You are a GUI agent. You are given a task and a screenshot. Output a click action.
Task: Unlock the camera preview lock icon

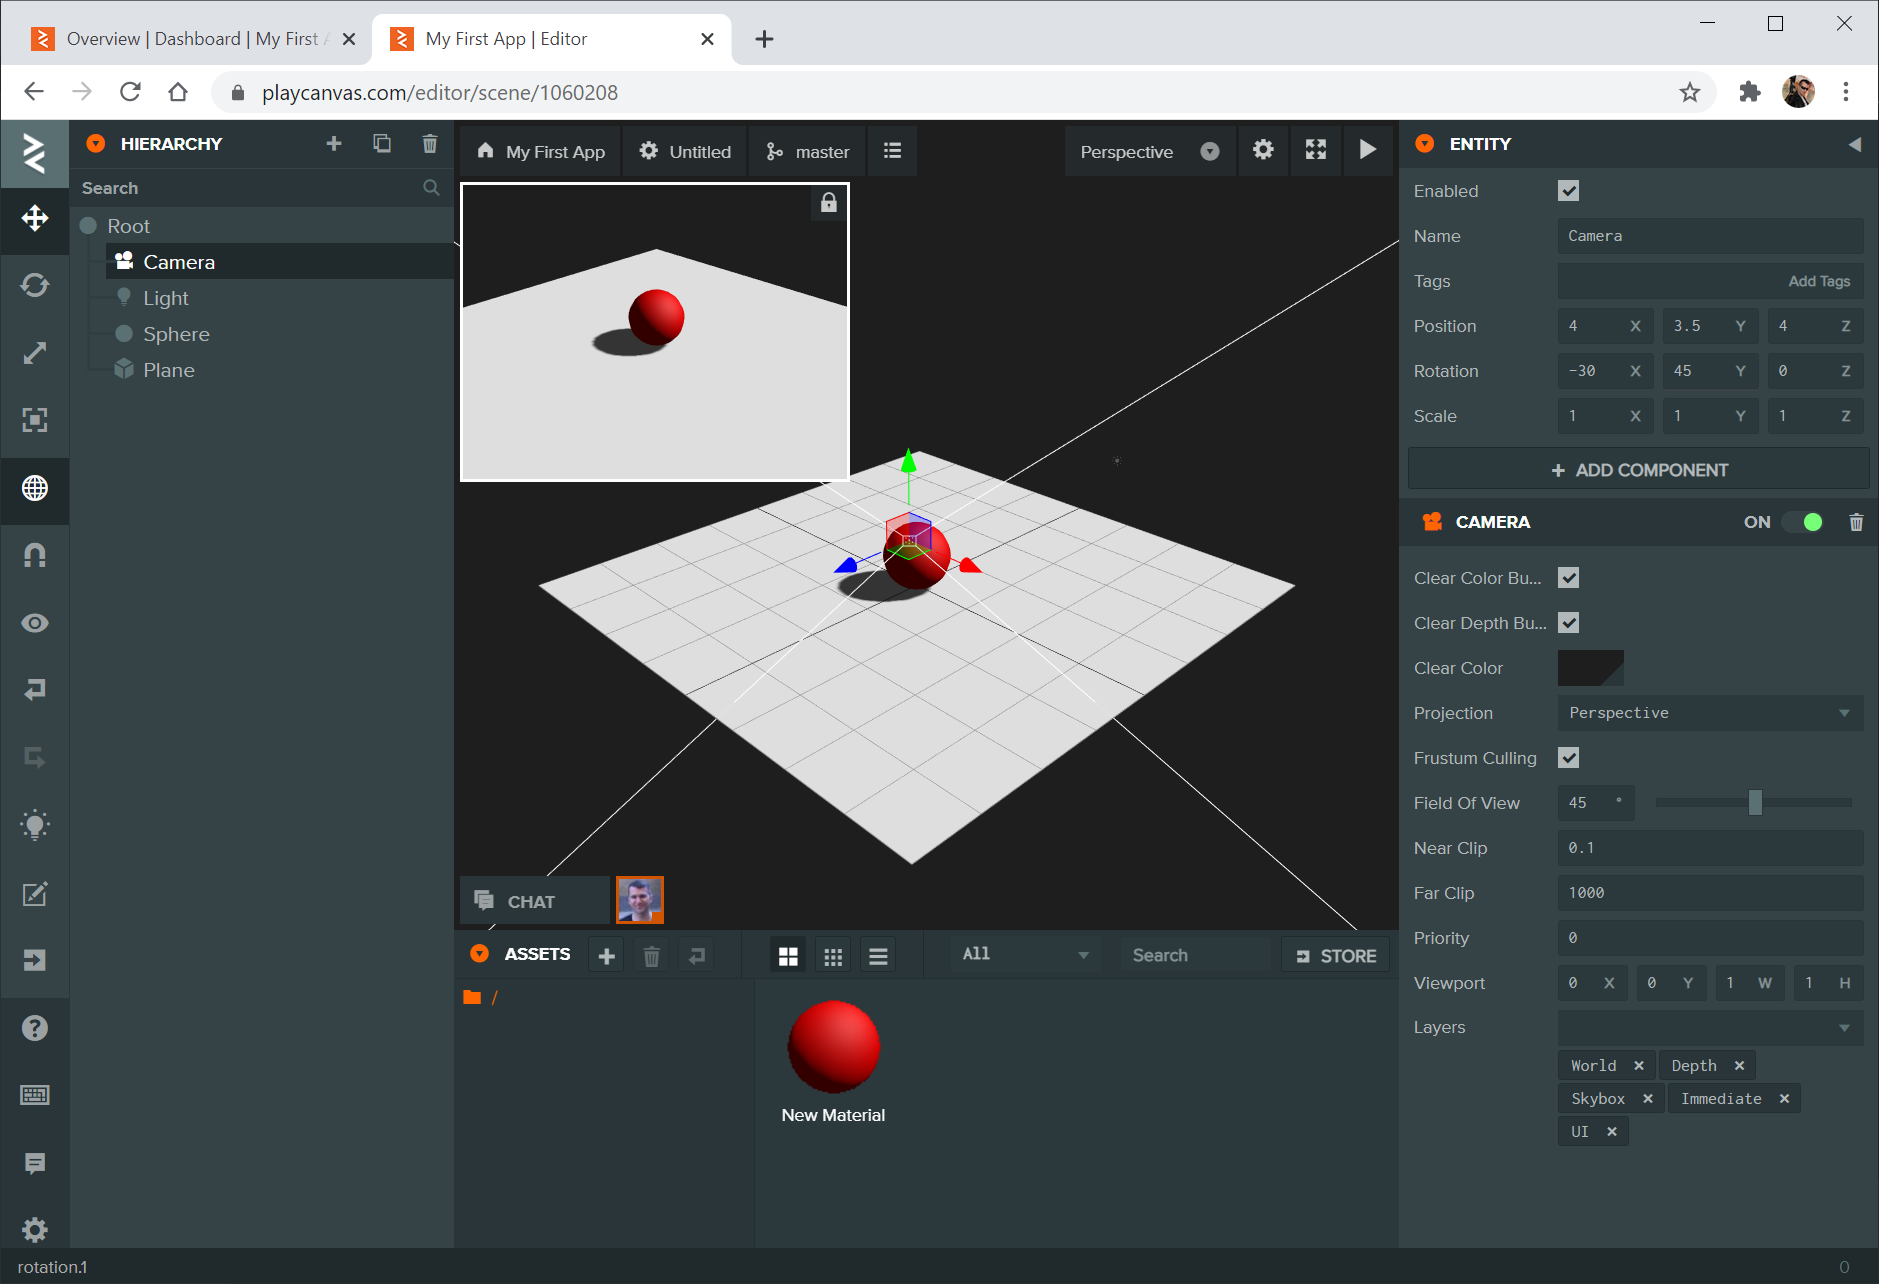coord(828,203)
